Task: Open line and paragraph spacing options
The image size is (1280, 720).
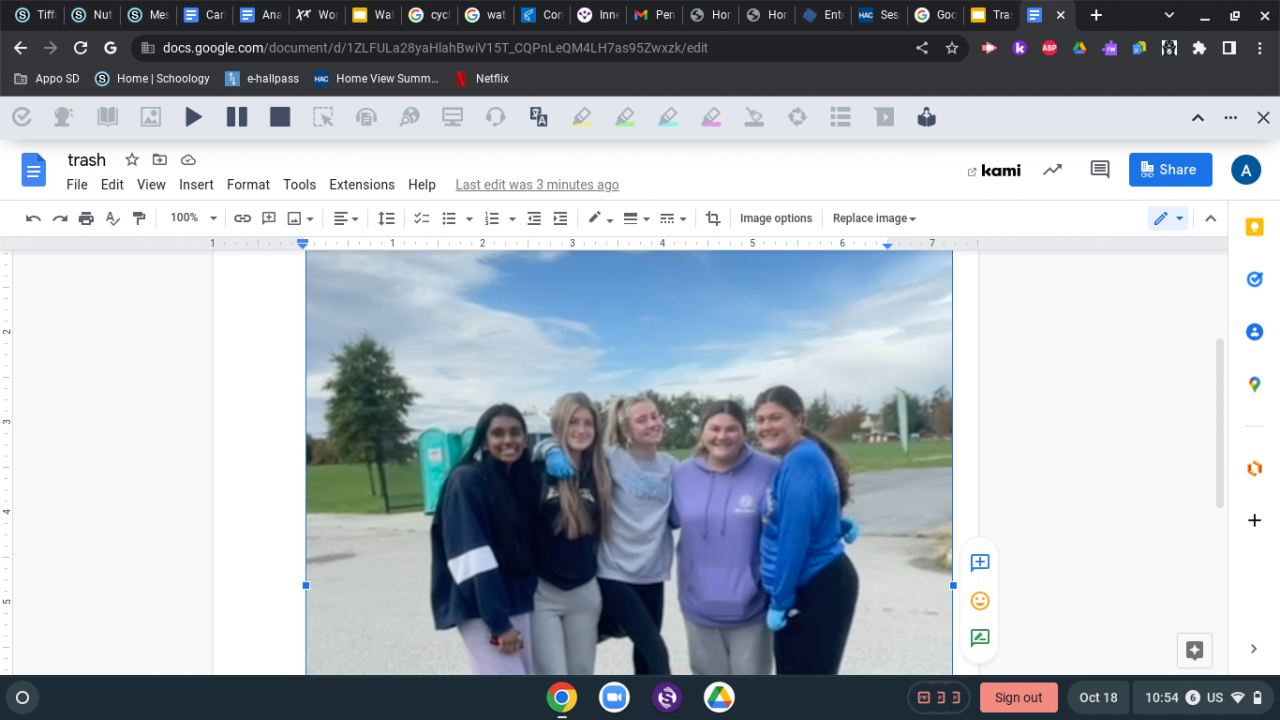Action: (386, 218)
